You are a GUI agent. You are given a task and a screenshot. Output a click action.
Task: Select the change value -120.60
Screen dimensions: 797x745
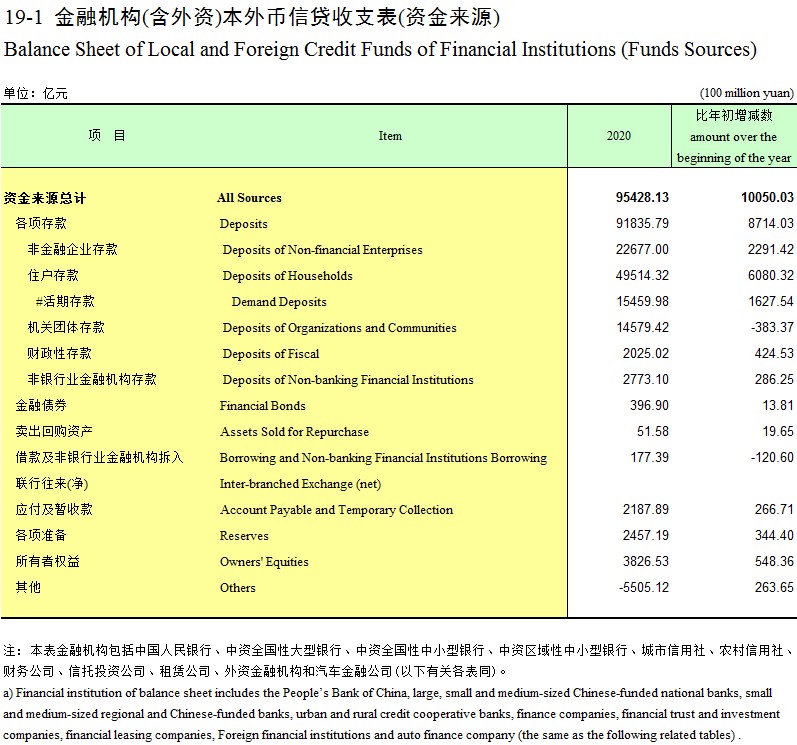coord(772,457)
